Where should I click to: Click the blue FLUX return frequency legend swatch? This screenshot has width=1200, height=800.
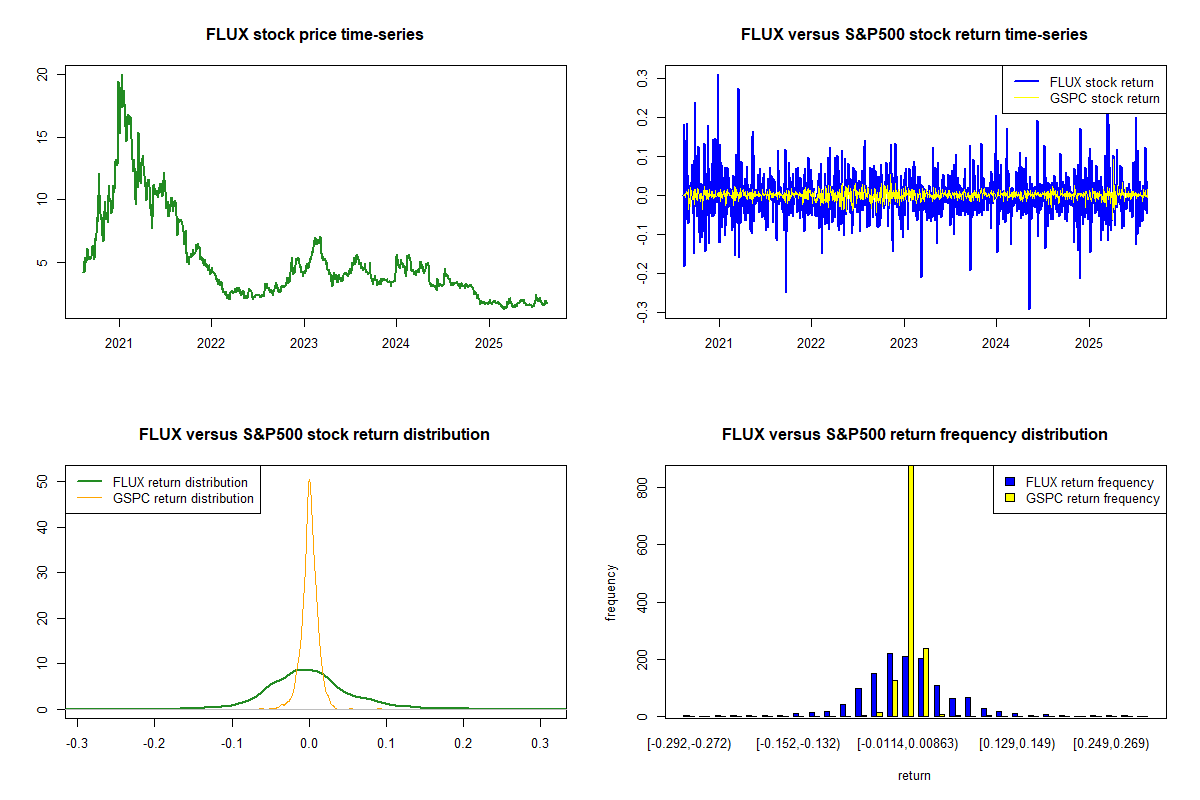1010,482
